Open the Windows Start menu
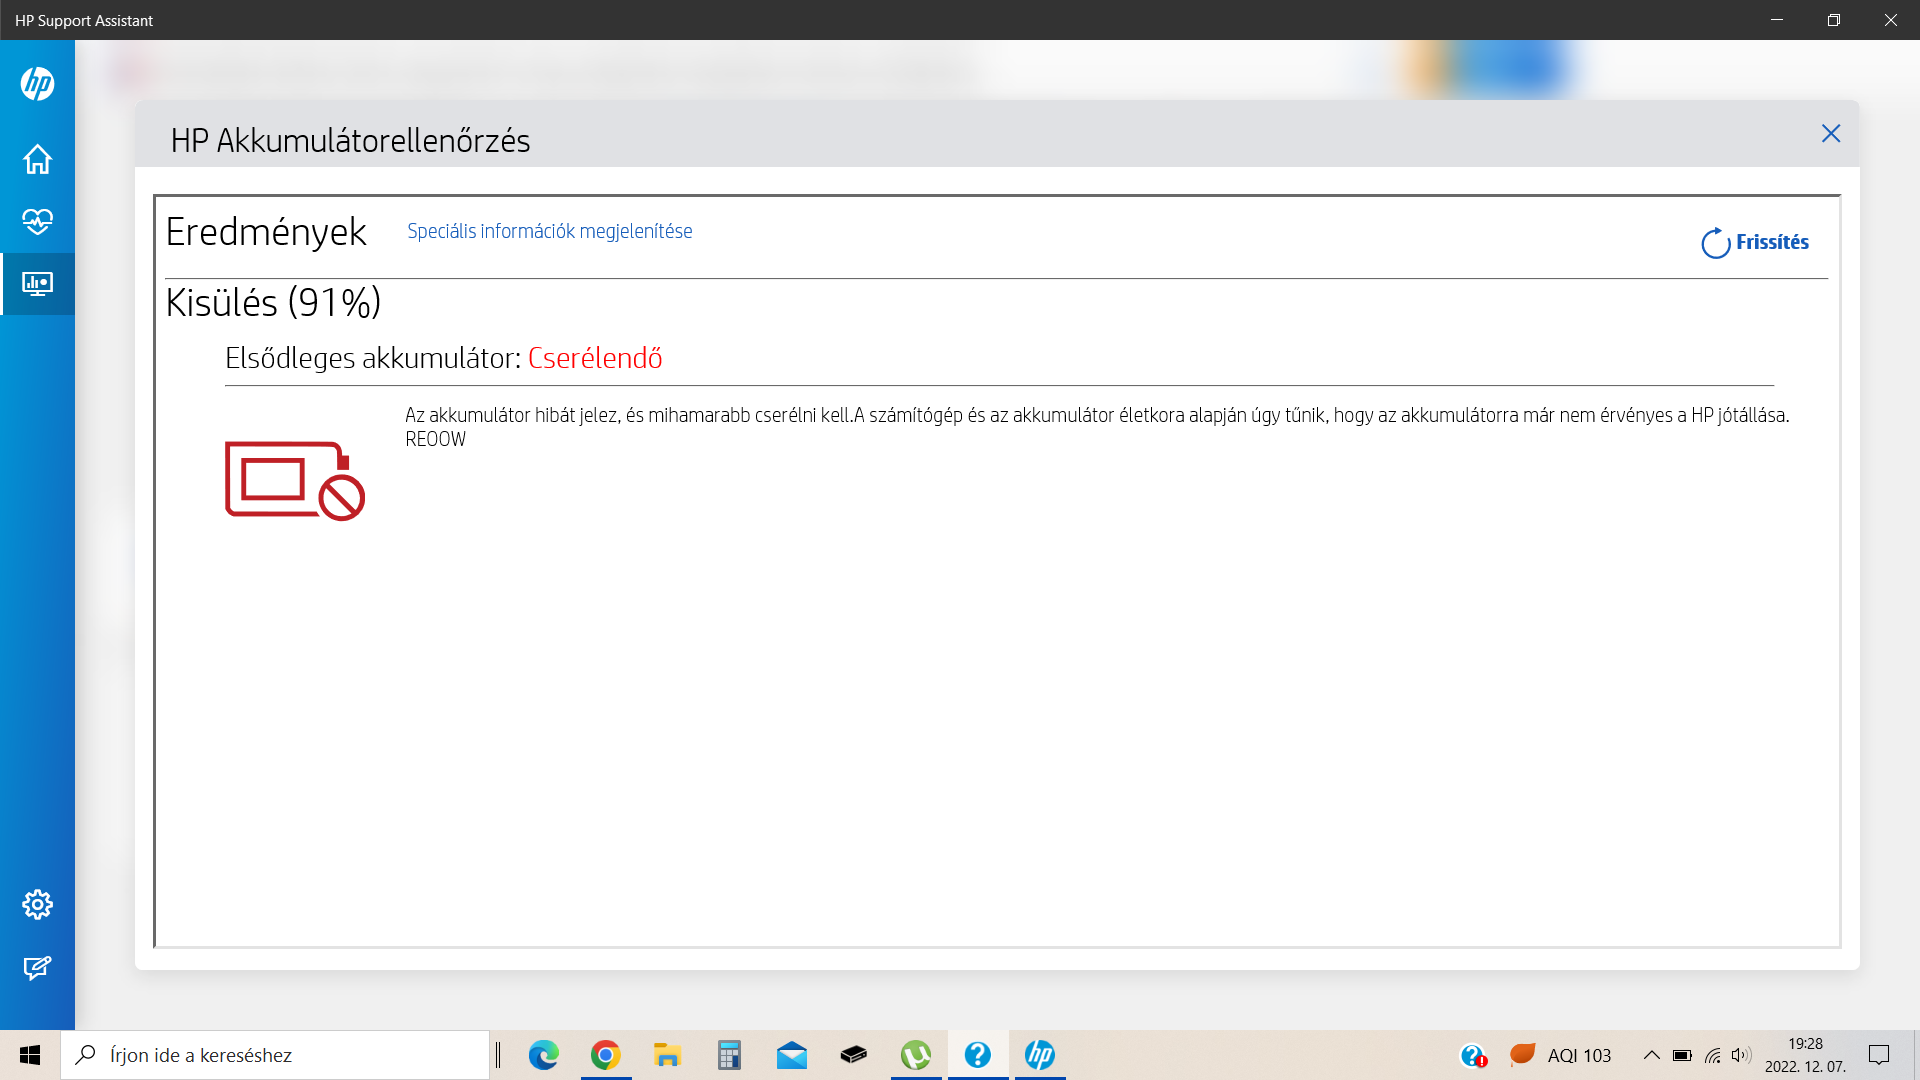Image resolution: width=1920 pixels, height=1080 pixels. [x=30, y=1055]
